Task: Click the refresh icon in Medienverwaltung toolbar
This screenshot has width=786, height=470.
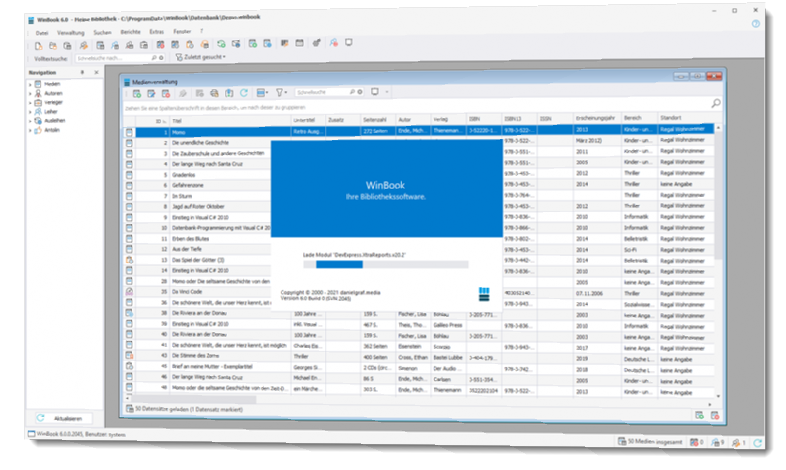Action: (x=244, y=93)
